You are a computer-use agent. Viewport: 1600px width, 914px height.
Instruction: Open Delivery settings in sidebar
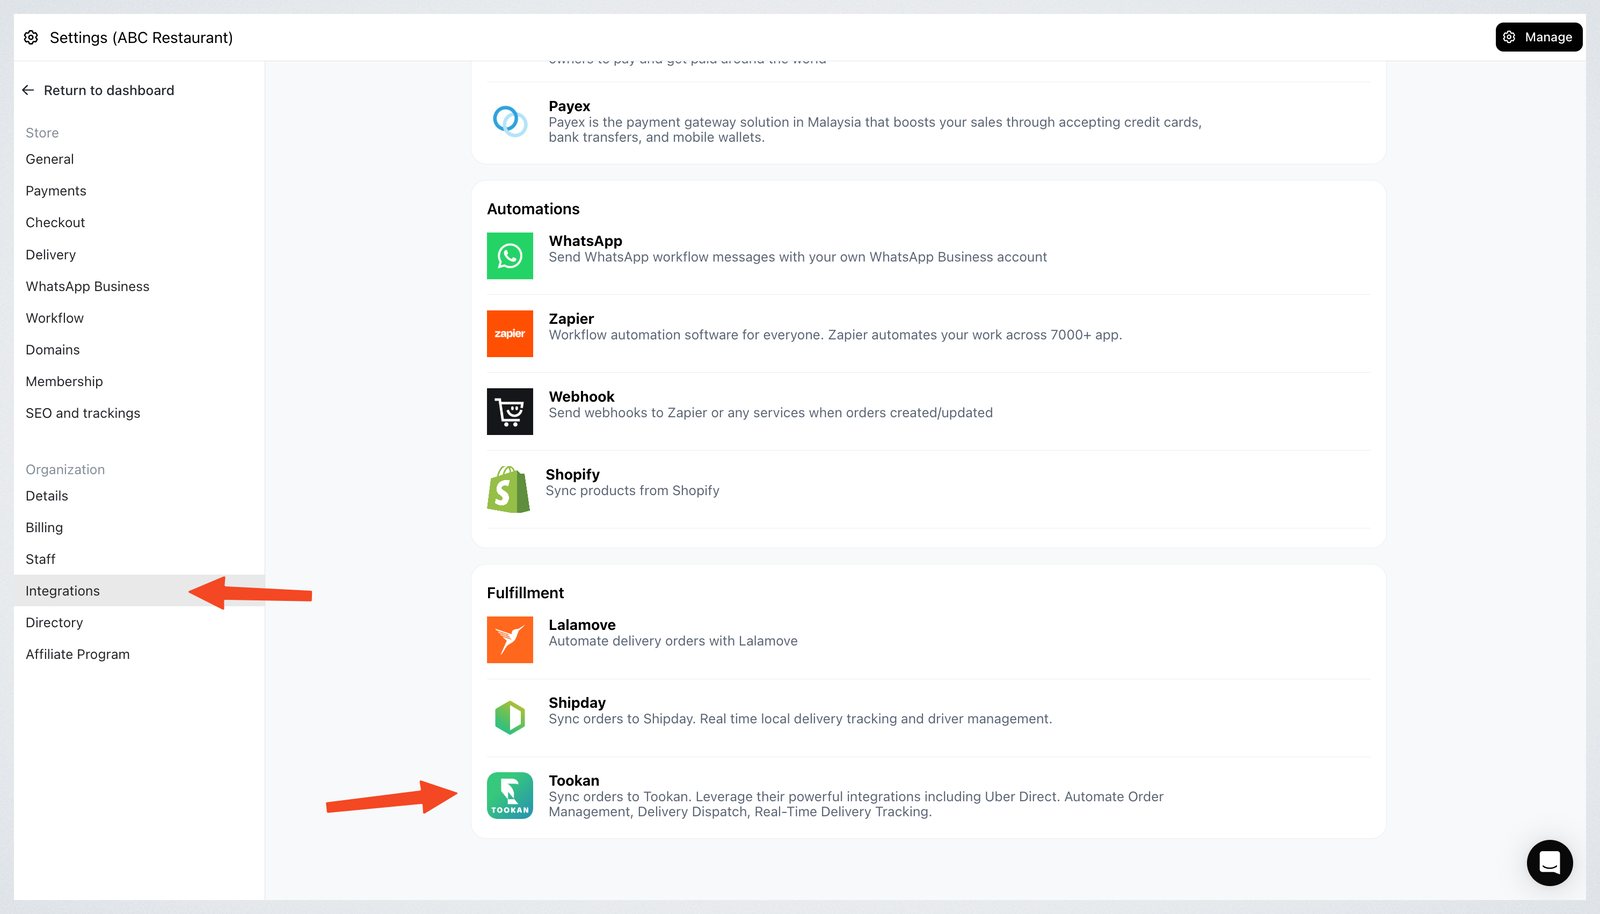coord(51,255)
